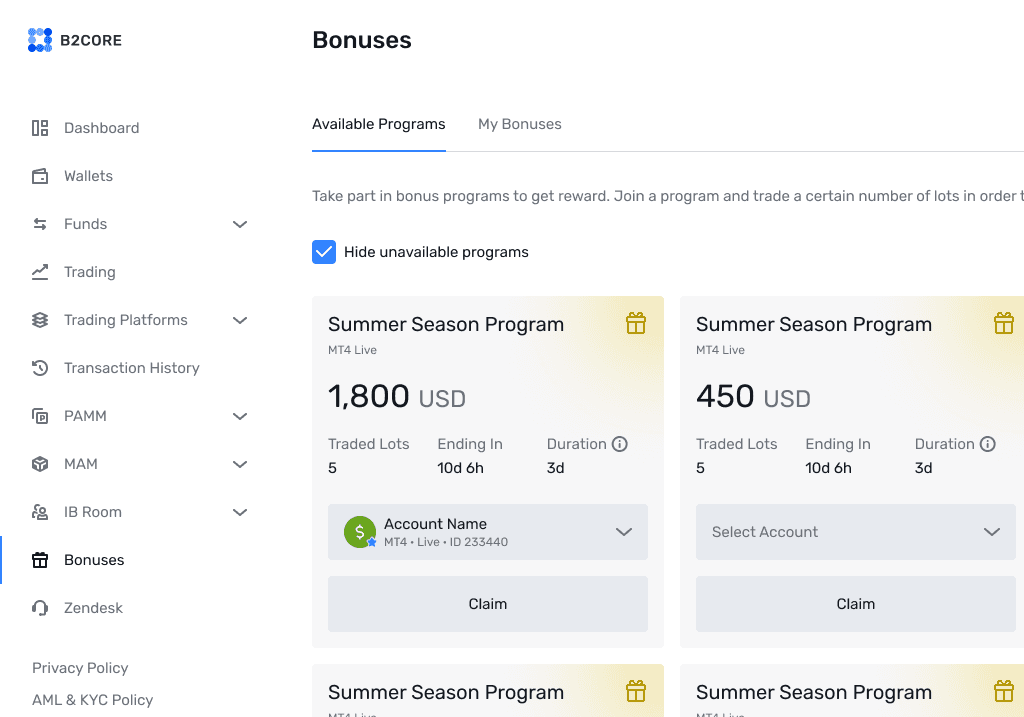Click the gift icon on the 1,800 USD card
The image size is (1024, 717).
click(635, 323)
